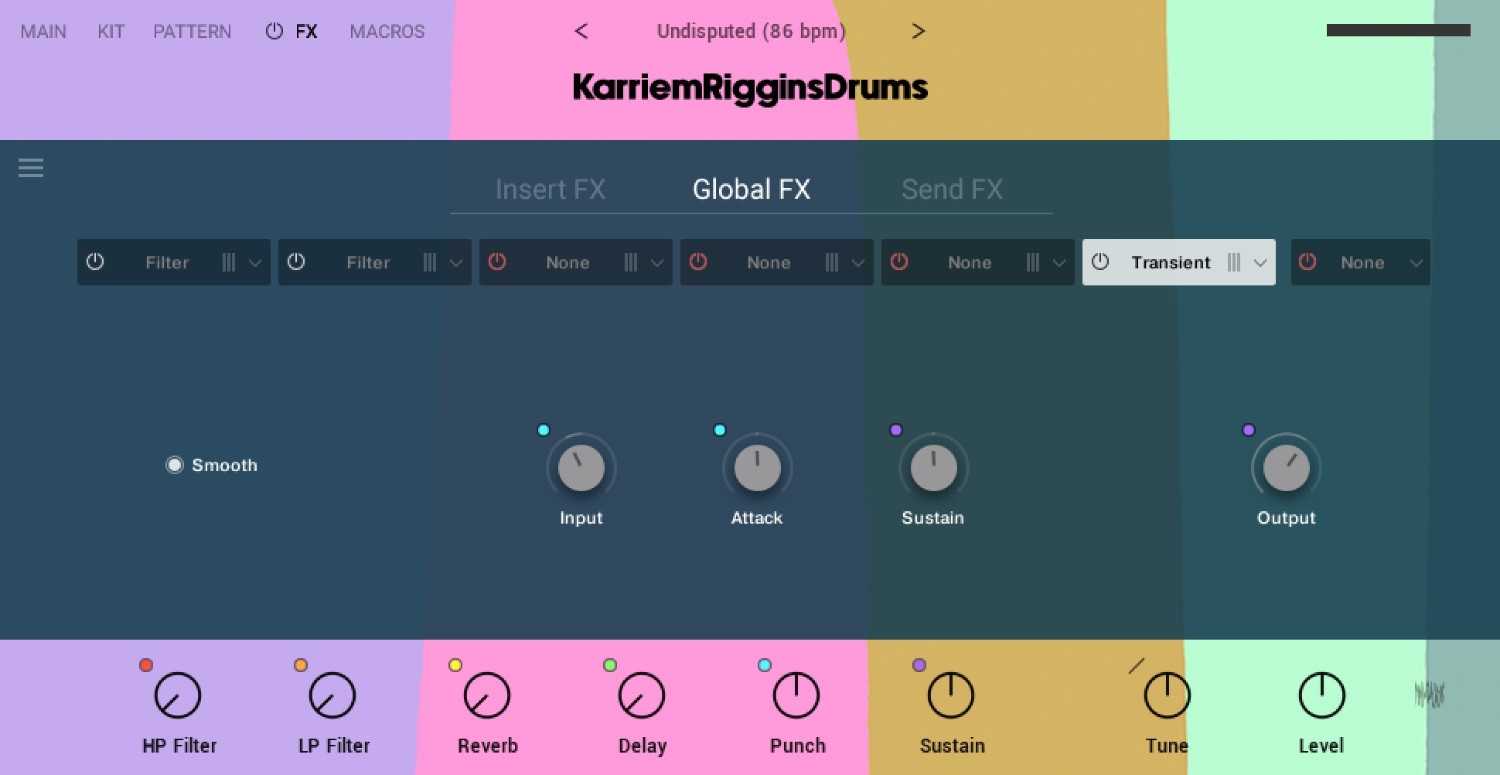Open the effect dropdown on the last None slot

(x=1417, y=262)
